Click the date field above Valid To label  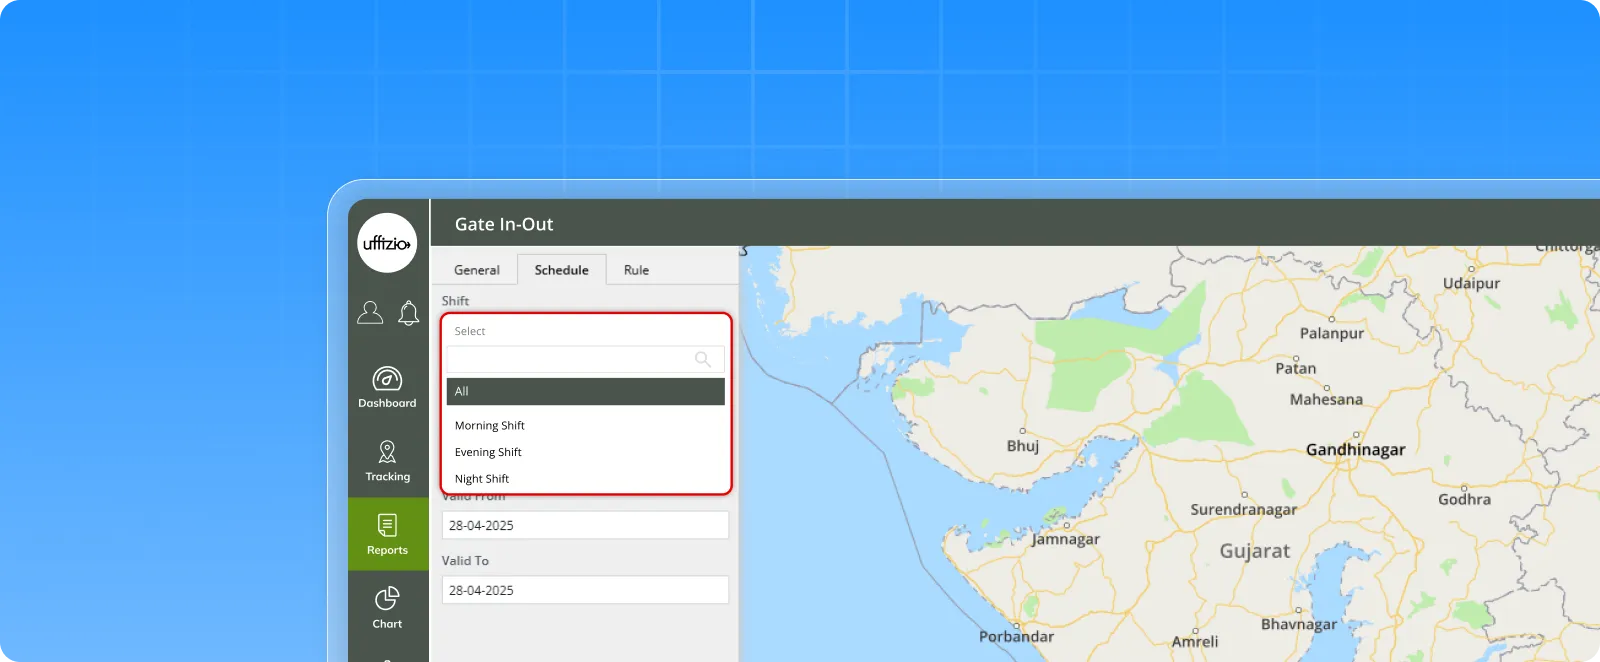tap(585, 525)
